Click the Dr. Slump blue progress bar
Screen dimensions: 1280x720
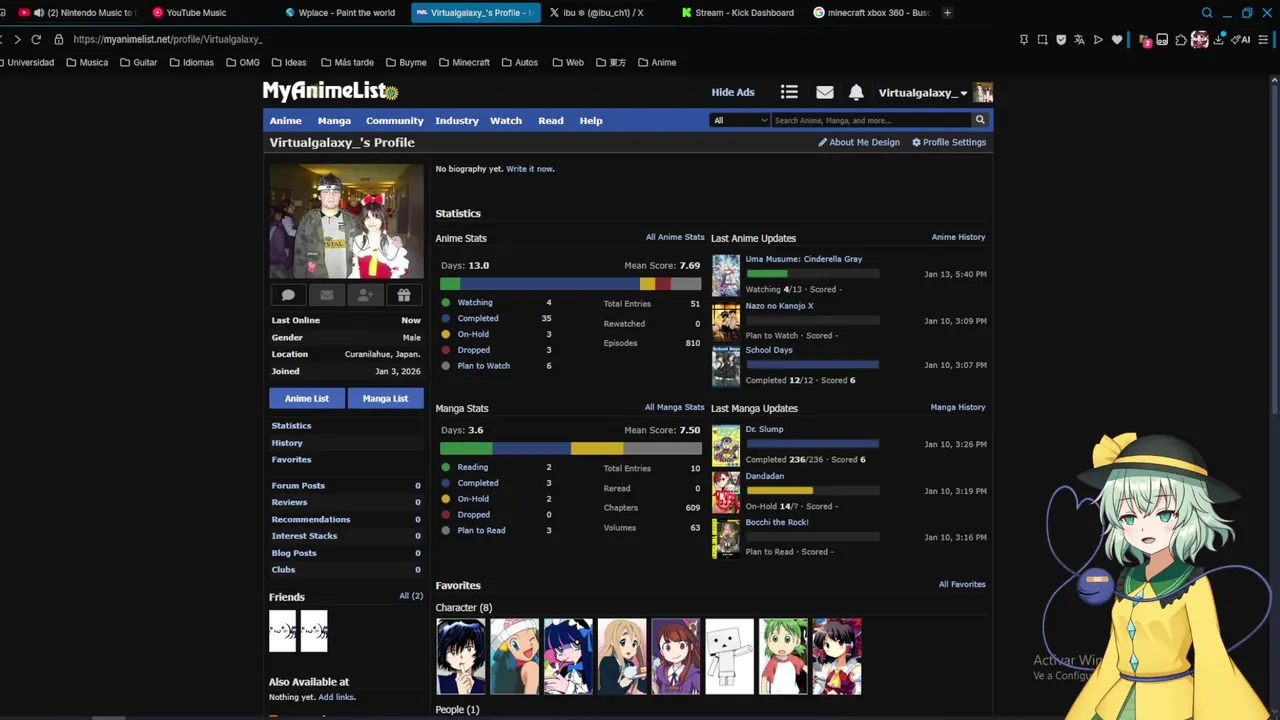tap(813, 443)
